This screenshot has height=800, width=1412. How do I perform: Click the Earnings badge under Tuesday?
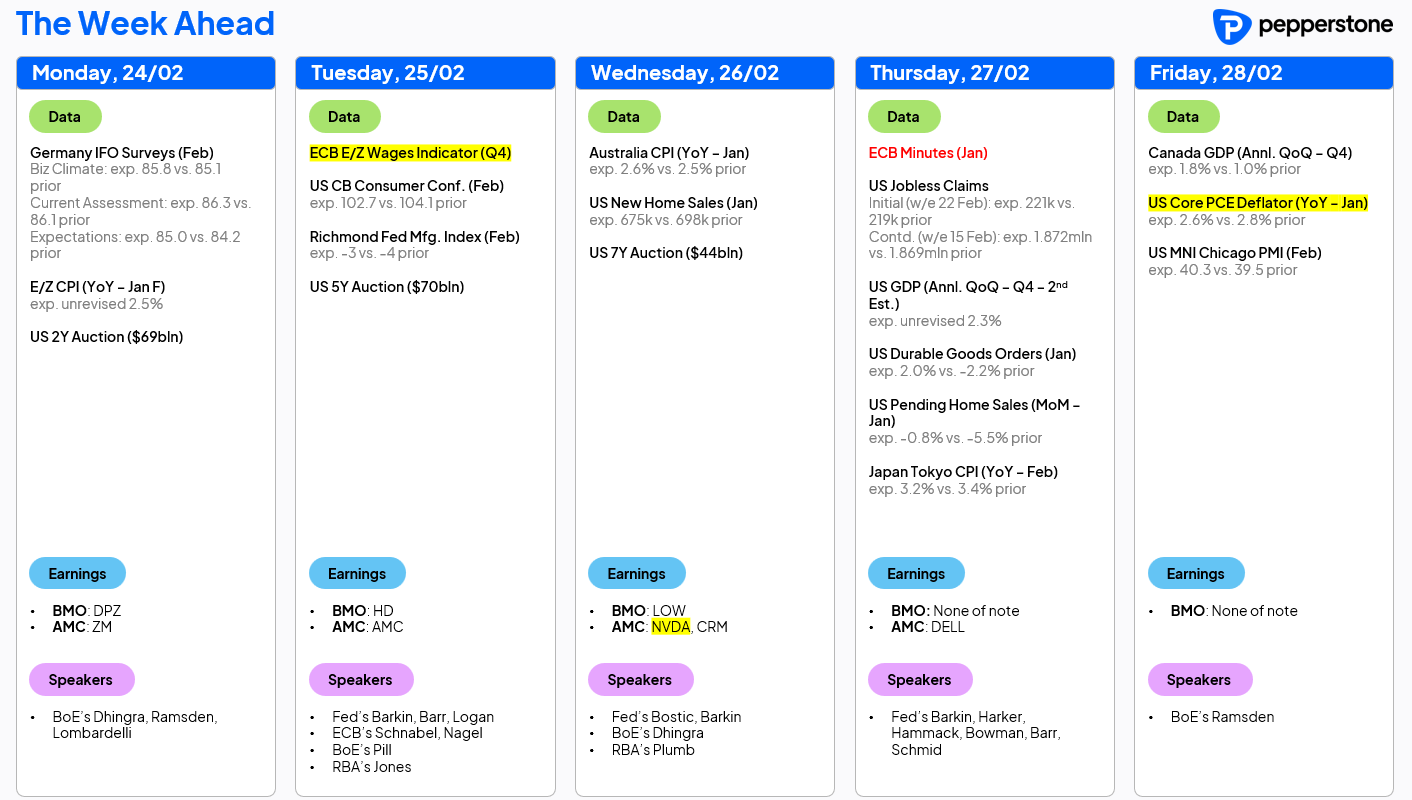357,574
